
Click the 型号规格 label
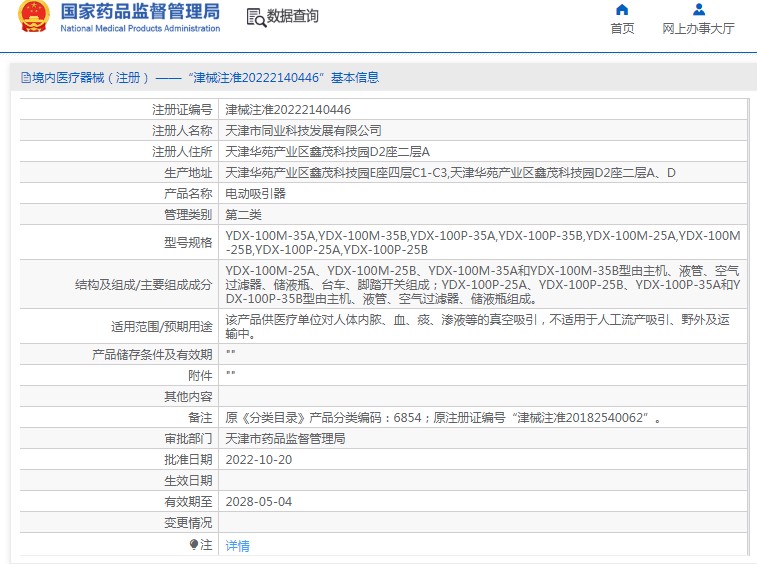pyautogui.click(x=188, y=242)
